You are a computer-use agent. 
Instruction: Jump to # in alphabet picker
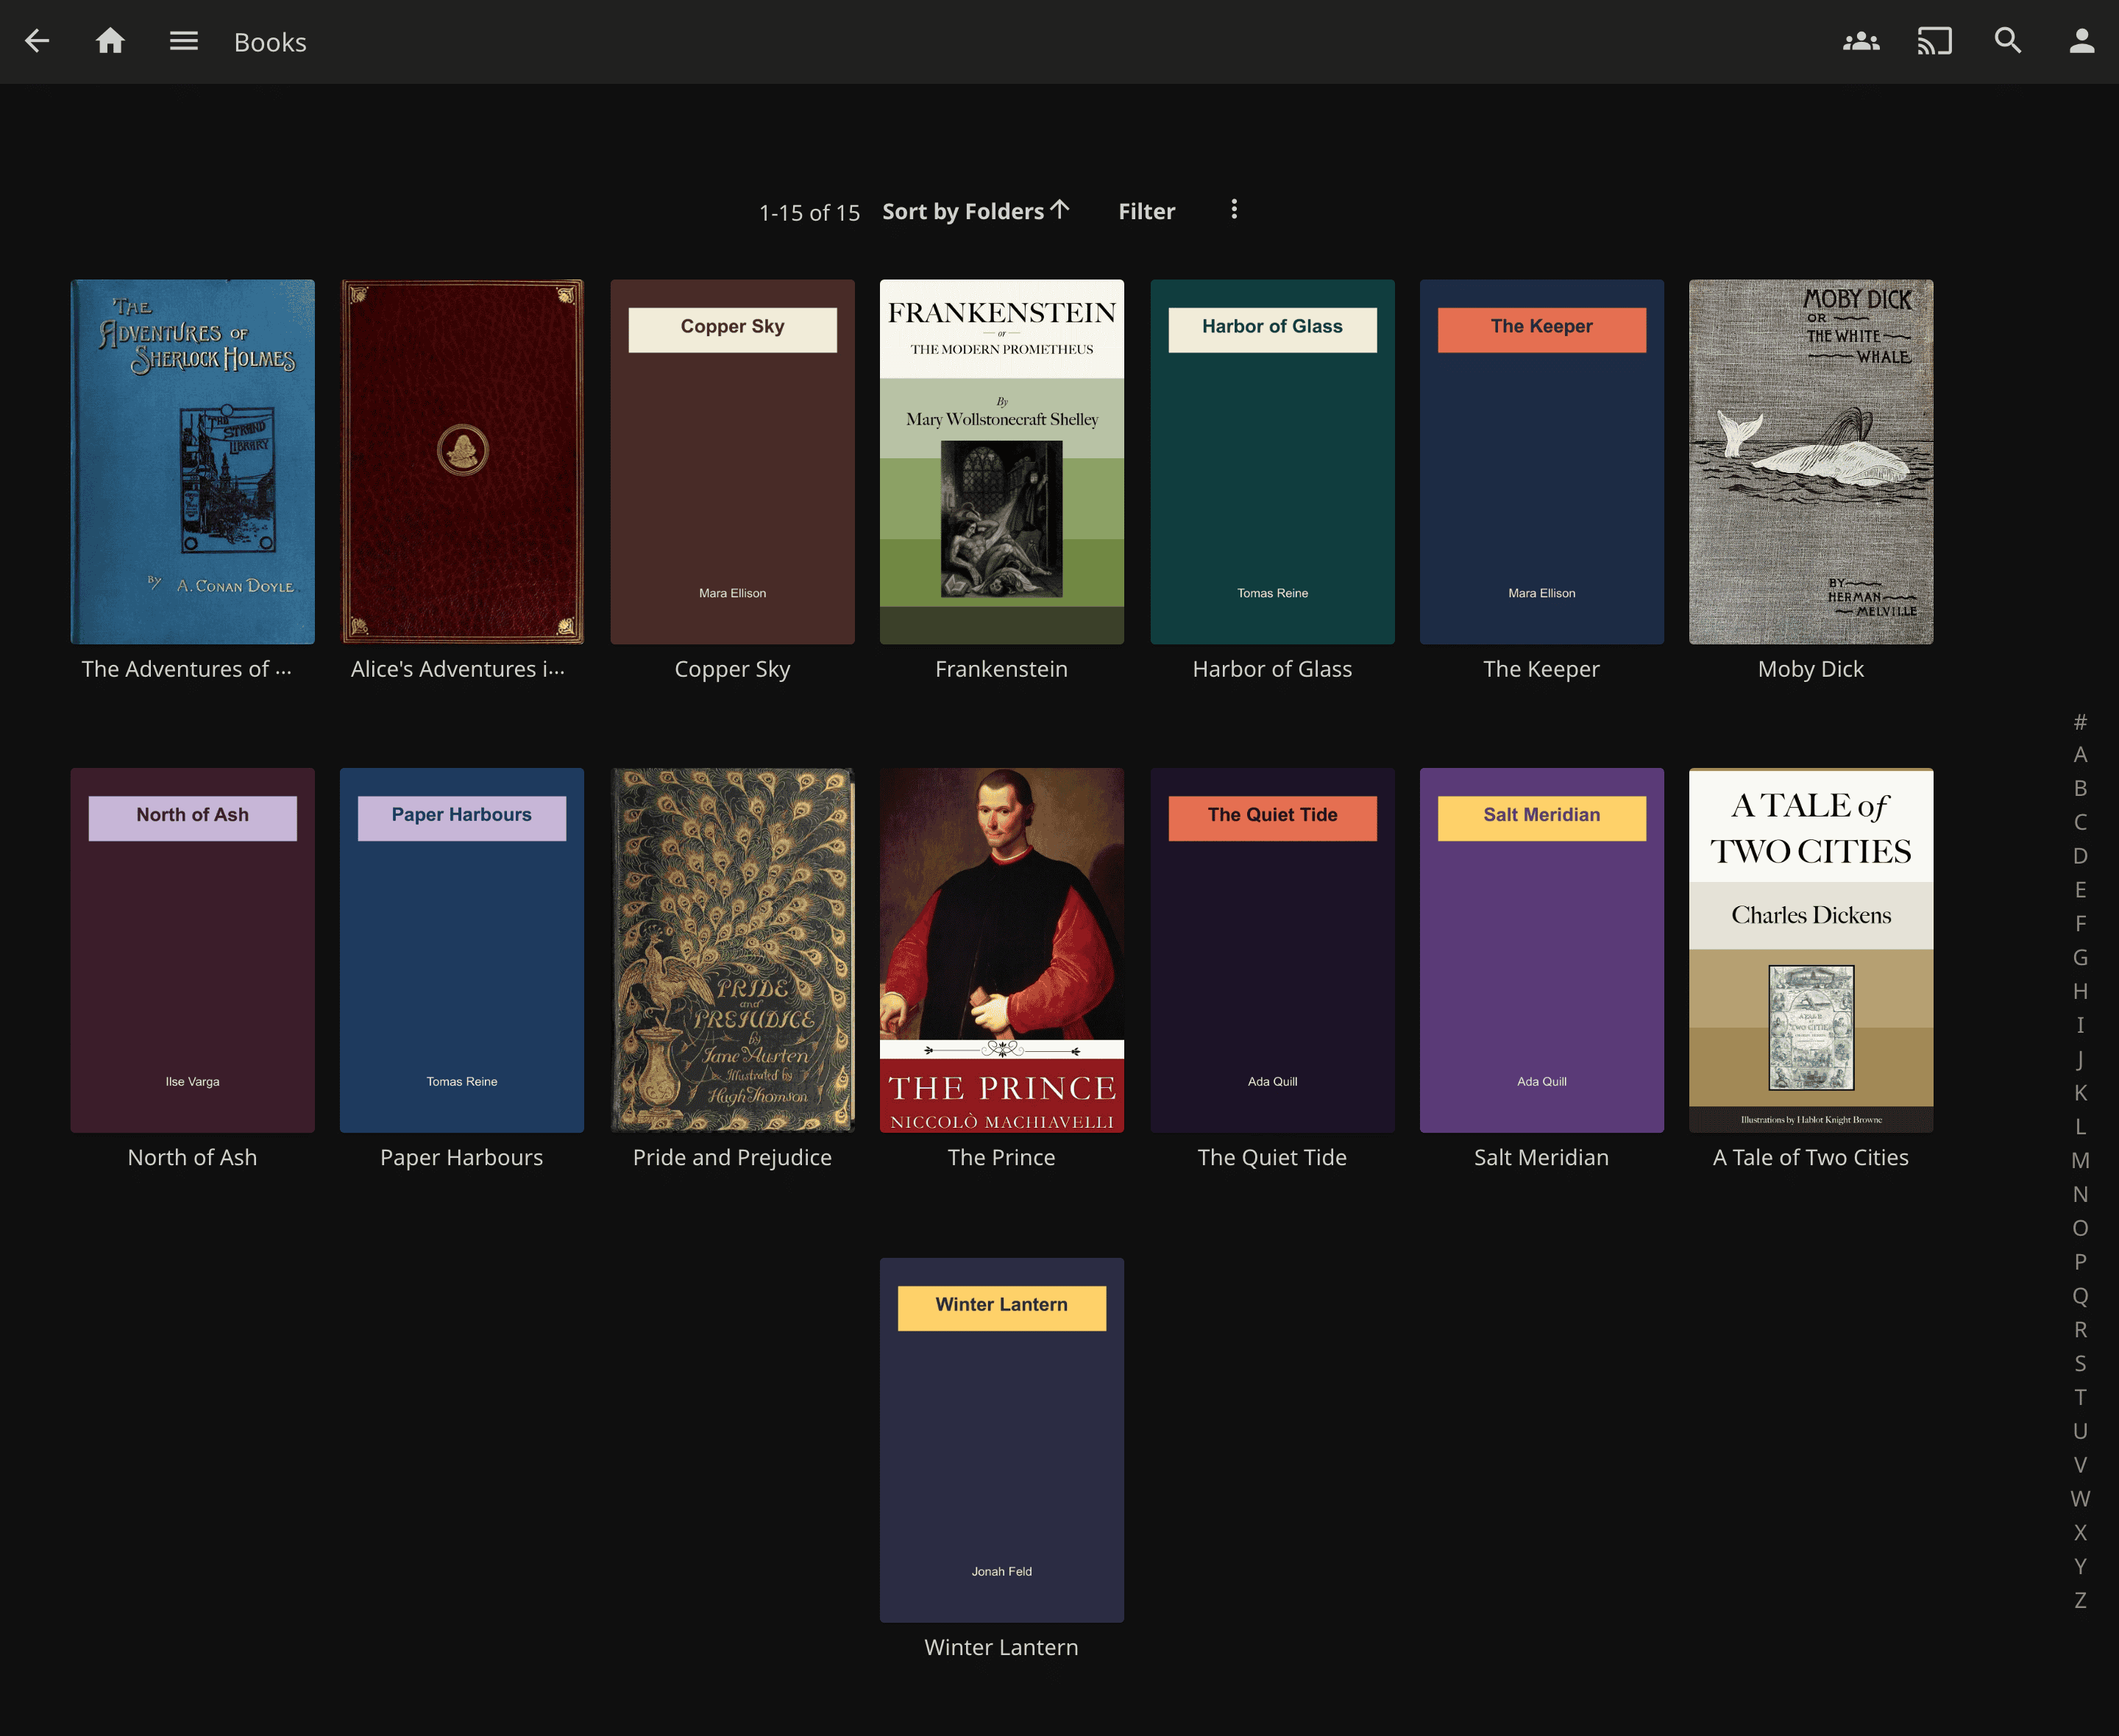[2080, 721]
